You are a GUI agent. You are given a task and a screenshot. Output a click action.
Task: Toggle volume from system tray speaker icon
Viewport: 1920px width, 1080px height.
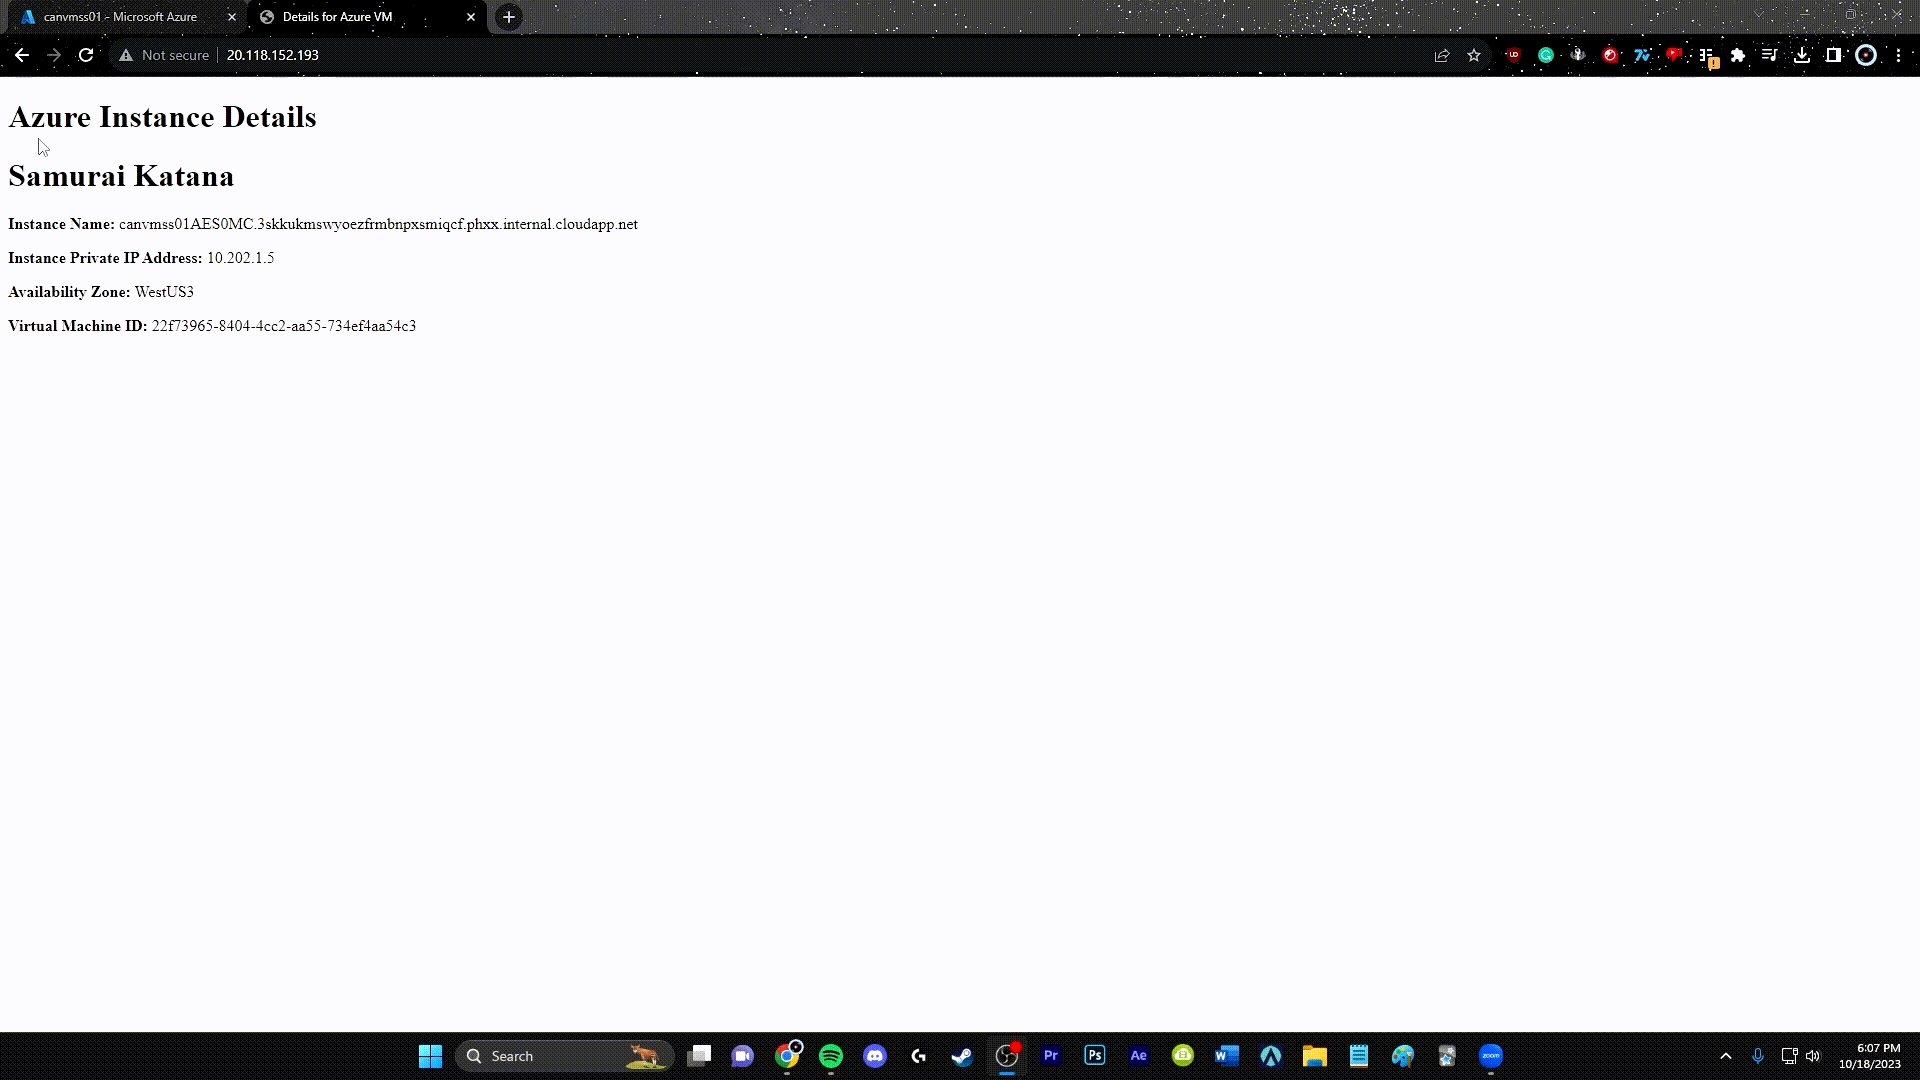click(1813, 1056)
